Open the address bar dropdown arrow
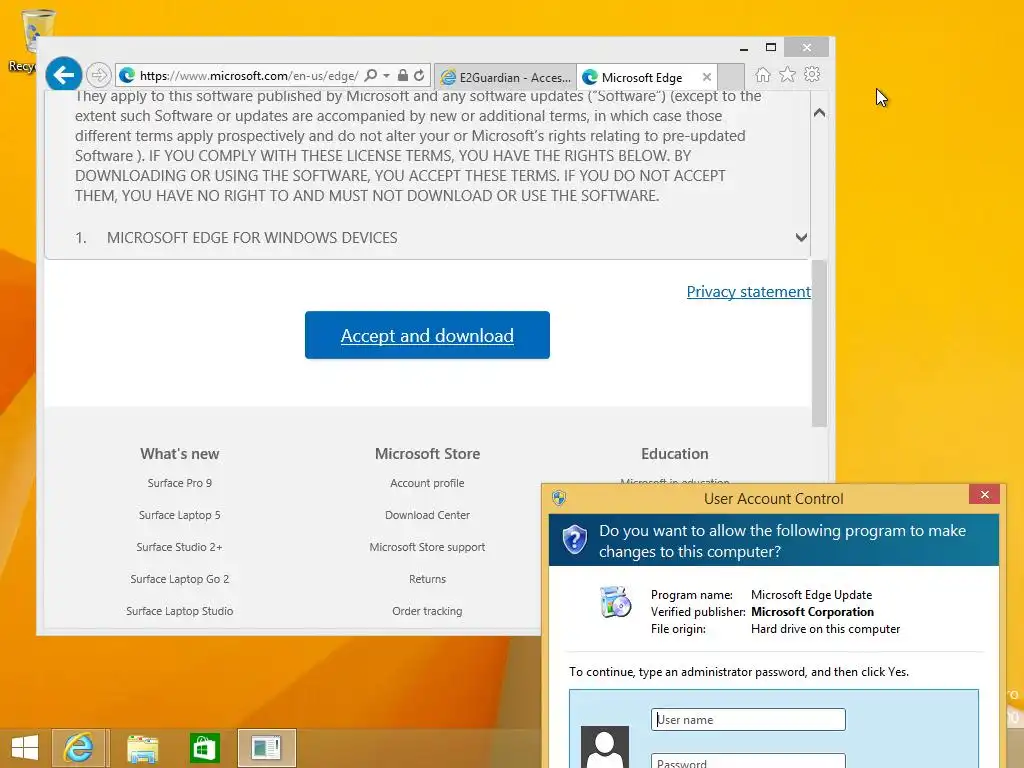Image resolution: width=1024 pixels, height=768 pixels. point(387,76)
